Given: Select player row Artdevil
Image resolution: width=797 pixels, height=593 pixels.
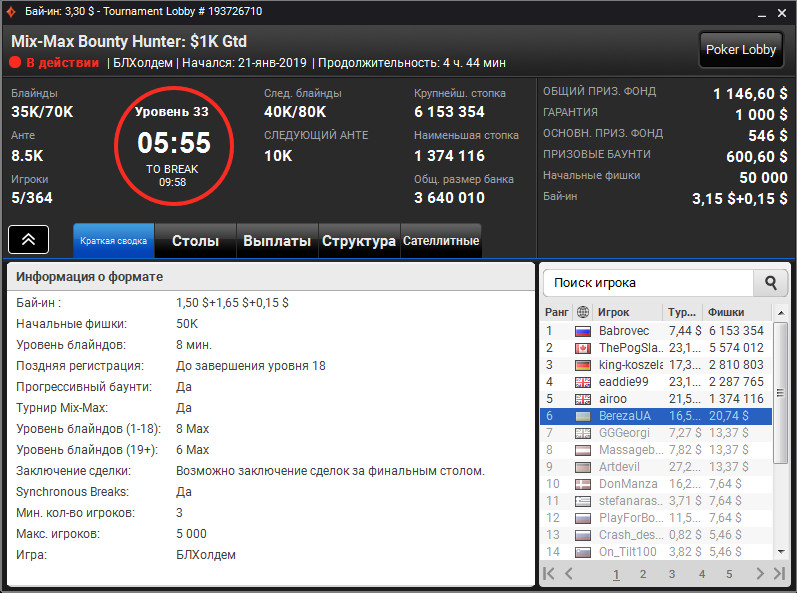Looking at the screenshot, I should click(656, 467).
